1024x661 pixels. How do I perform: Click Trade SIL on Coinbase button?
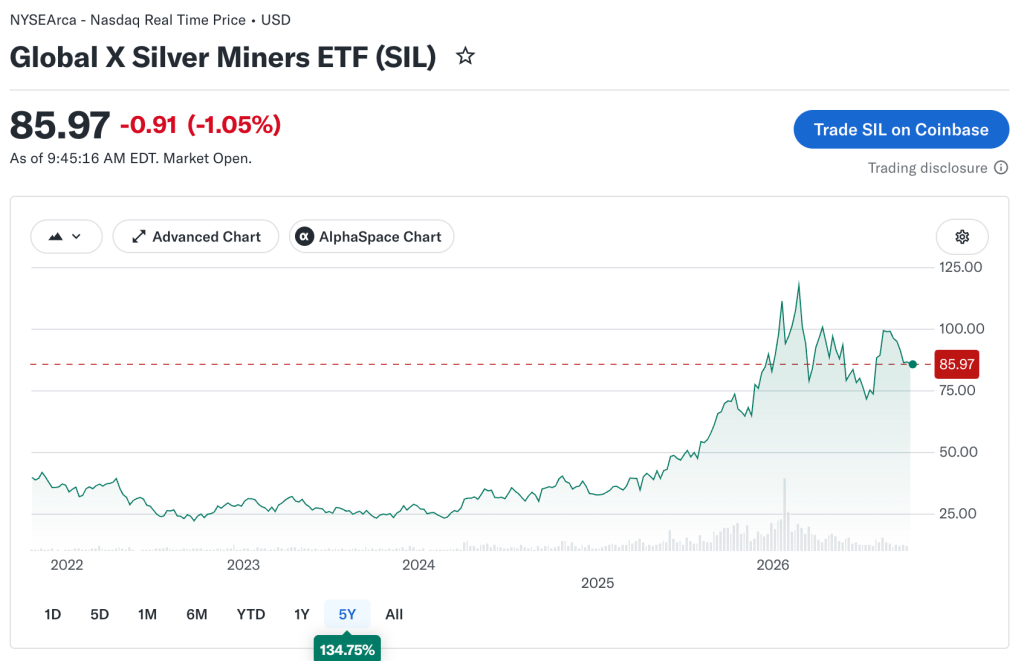[901, 129]
